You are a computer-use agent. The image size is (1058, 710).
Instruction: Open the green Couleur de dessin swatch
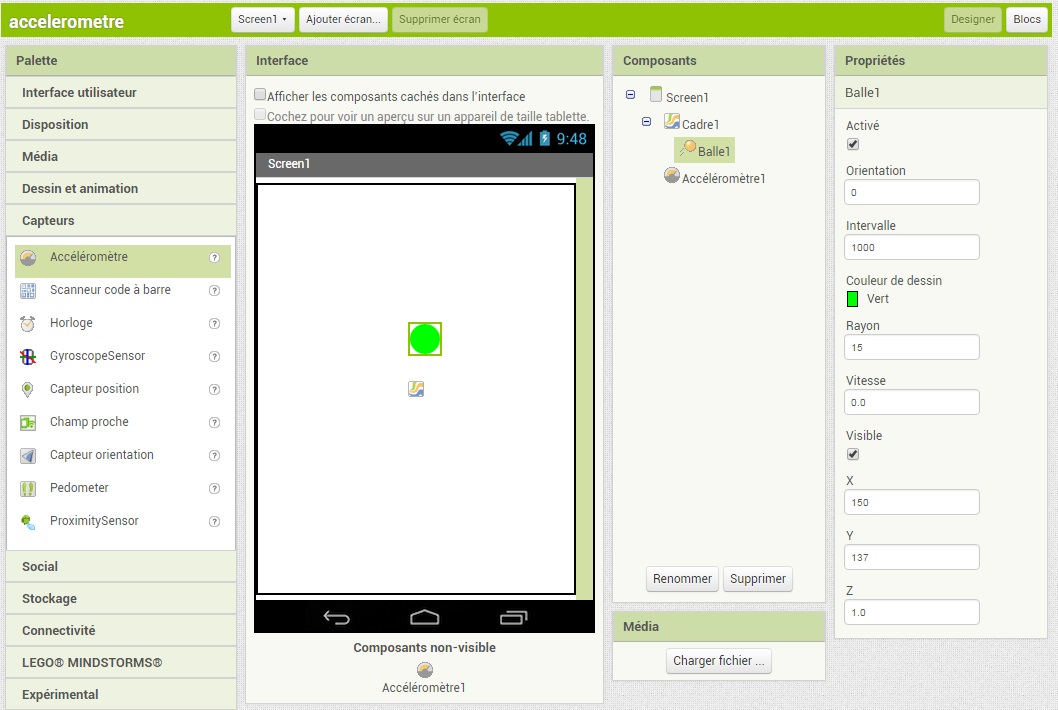tap(852, 299)
